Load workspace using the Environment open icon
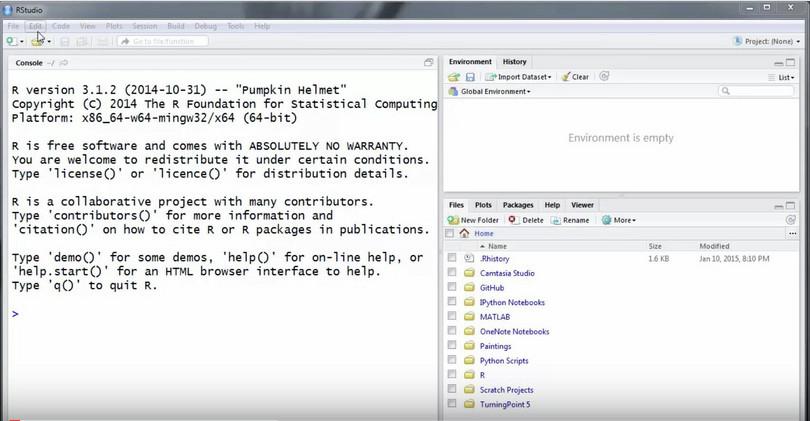810x421 pixels. click(454, 77)
